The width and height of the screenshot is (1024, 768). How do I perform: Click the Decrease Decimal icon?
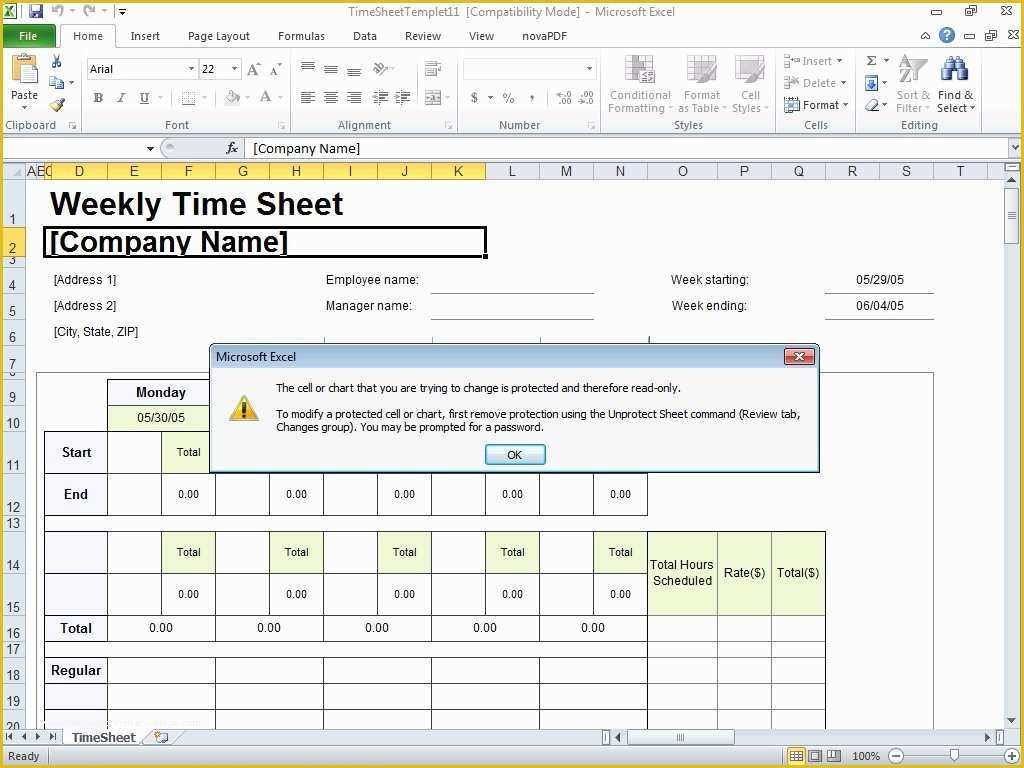tap(586, 98)
